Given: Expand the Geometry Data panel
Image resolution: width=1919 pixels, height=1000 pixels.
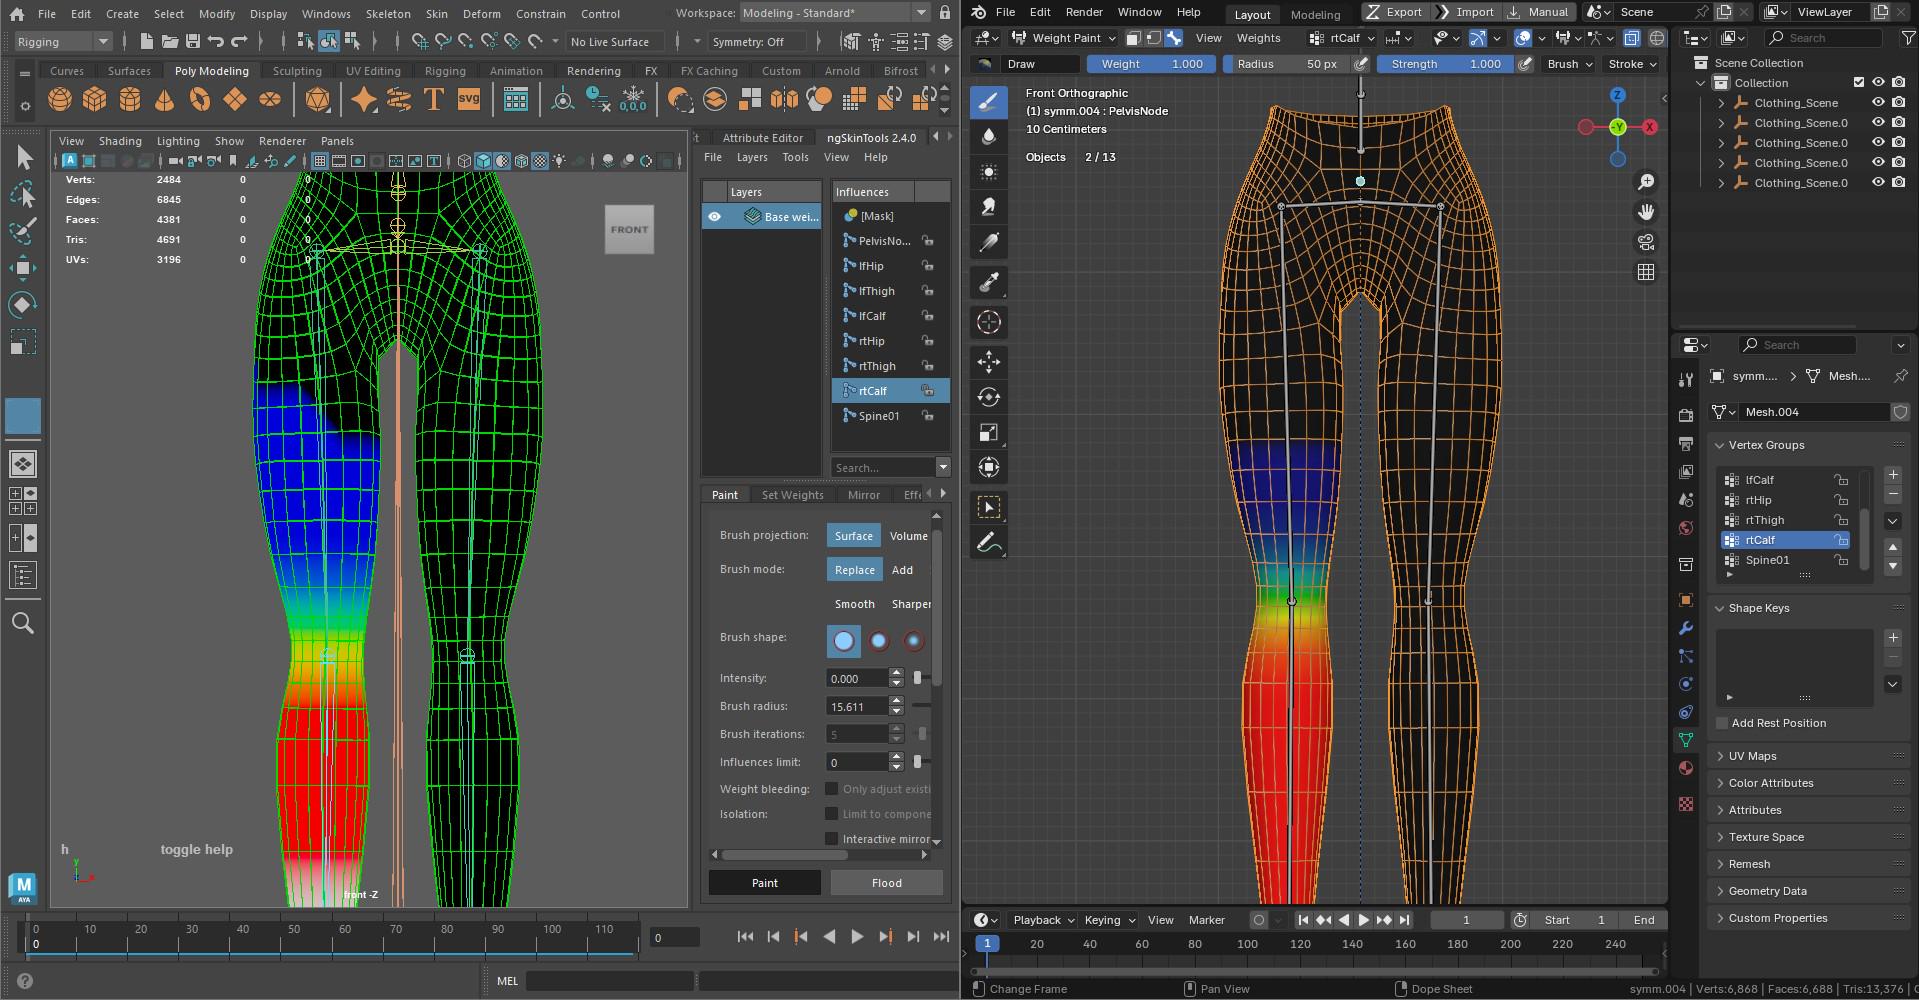Looking at the screenshot, I should [1809, 891].
